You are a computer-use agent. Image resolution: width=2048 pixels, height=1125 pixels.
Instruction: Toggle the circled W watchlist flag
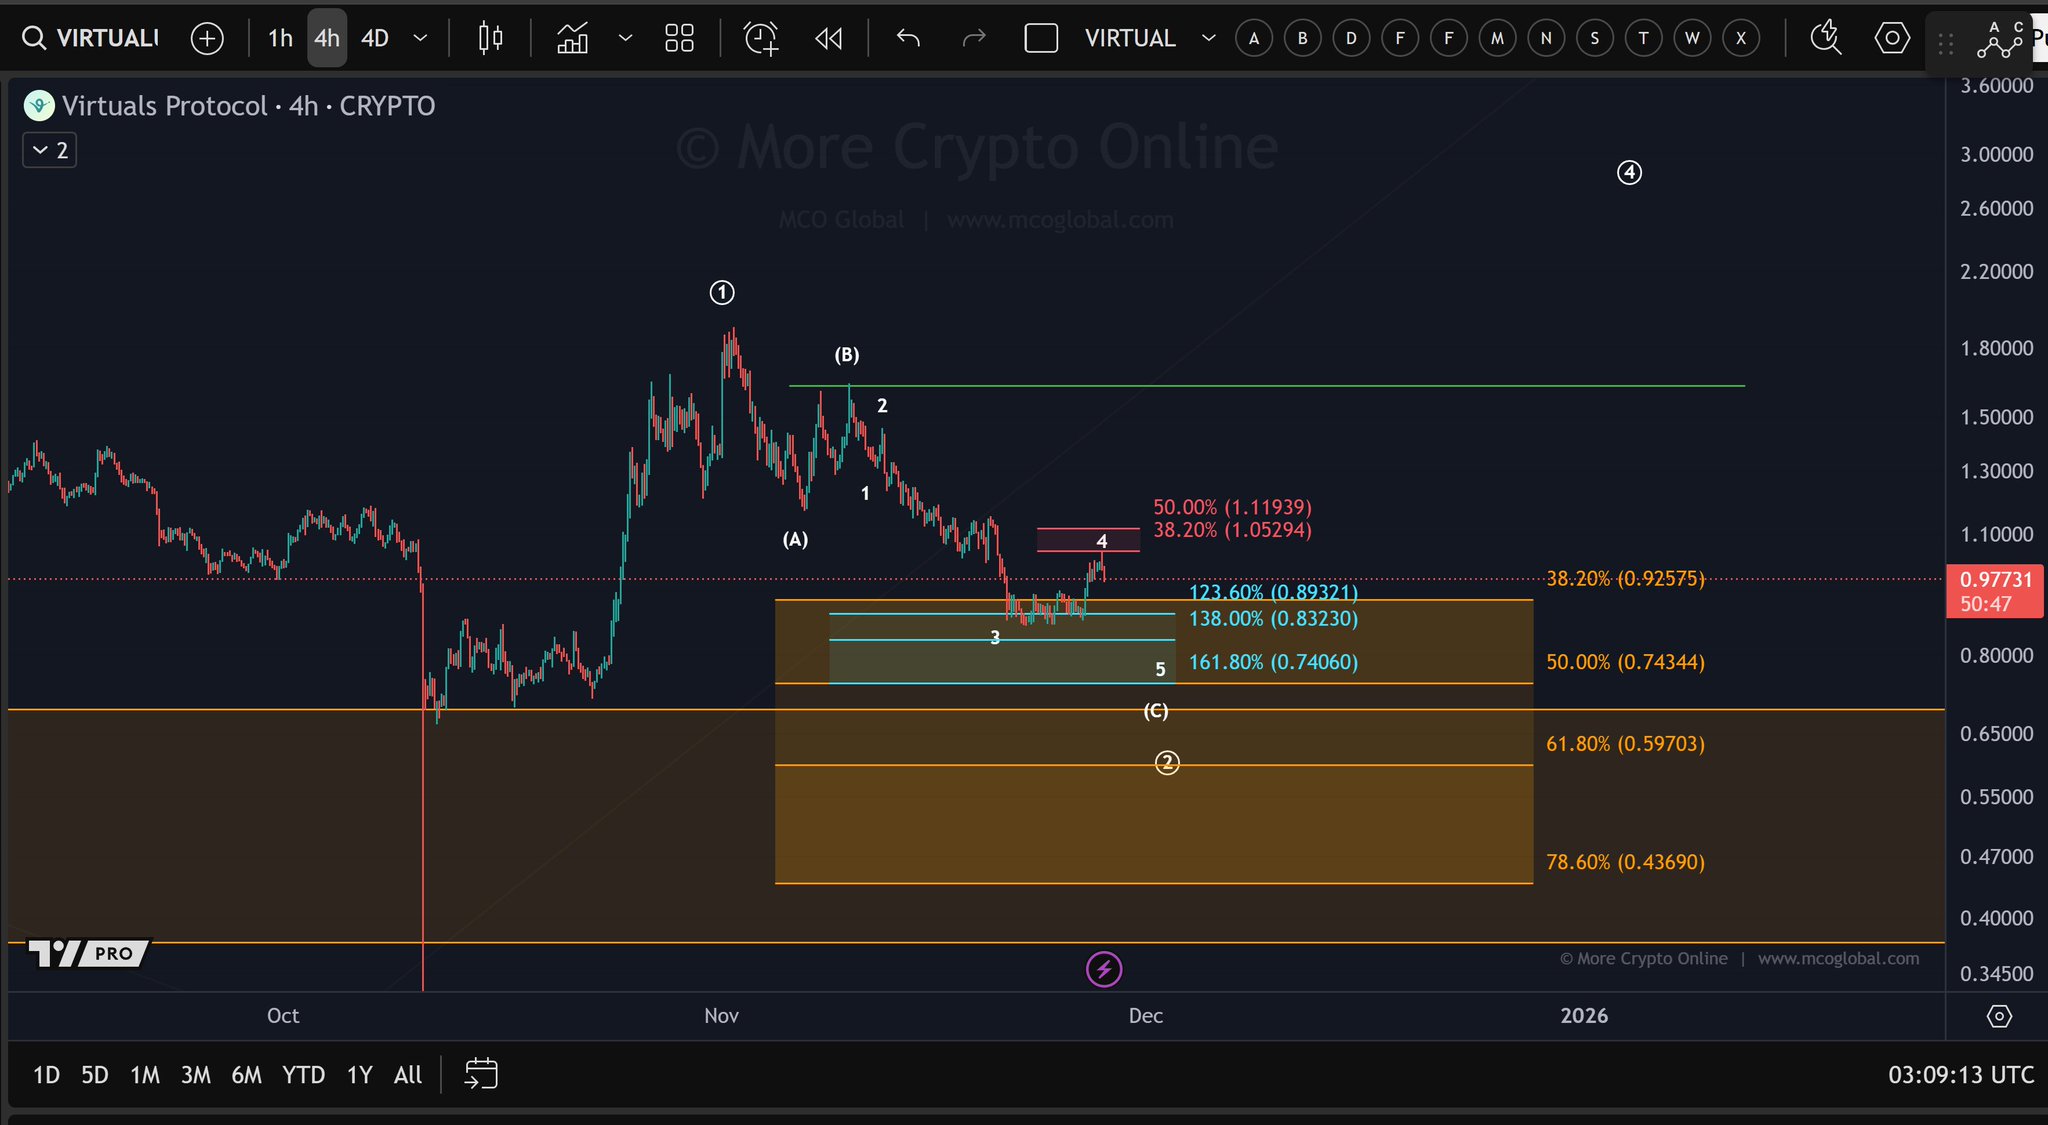(x=1692, y=38)
